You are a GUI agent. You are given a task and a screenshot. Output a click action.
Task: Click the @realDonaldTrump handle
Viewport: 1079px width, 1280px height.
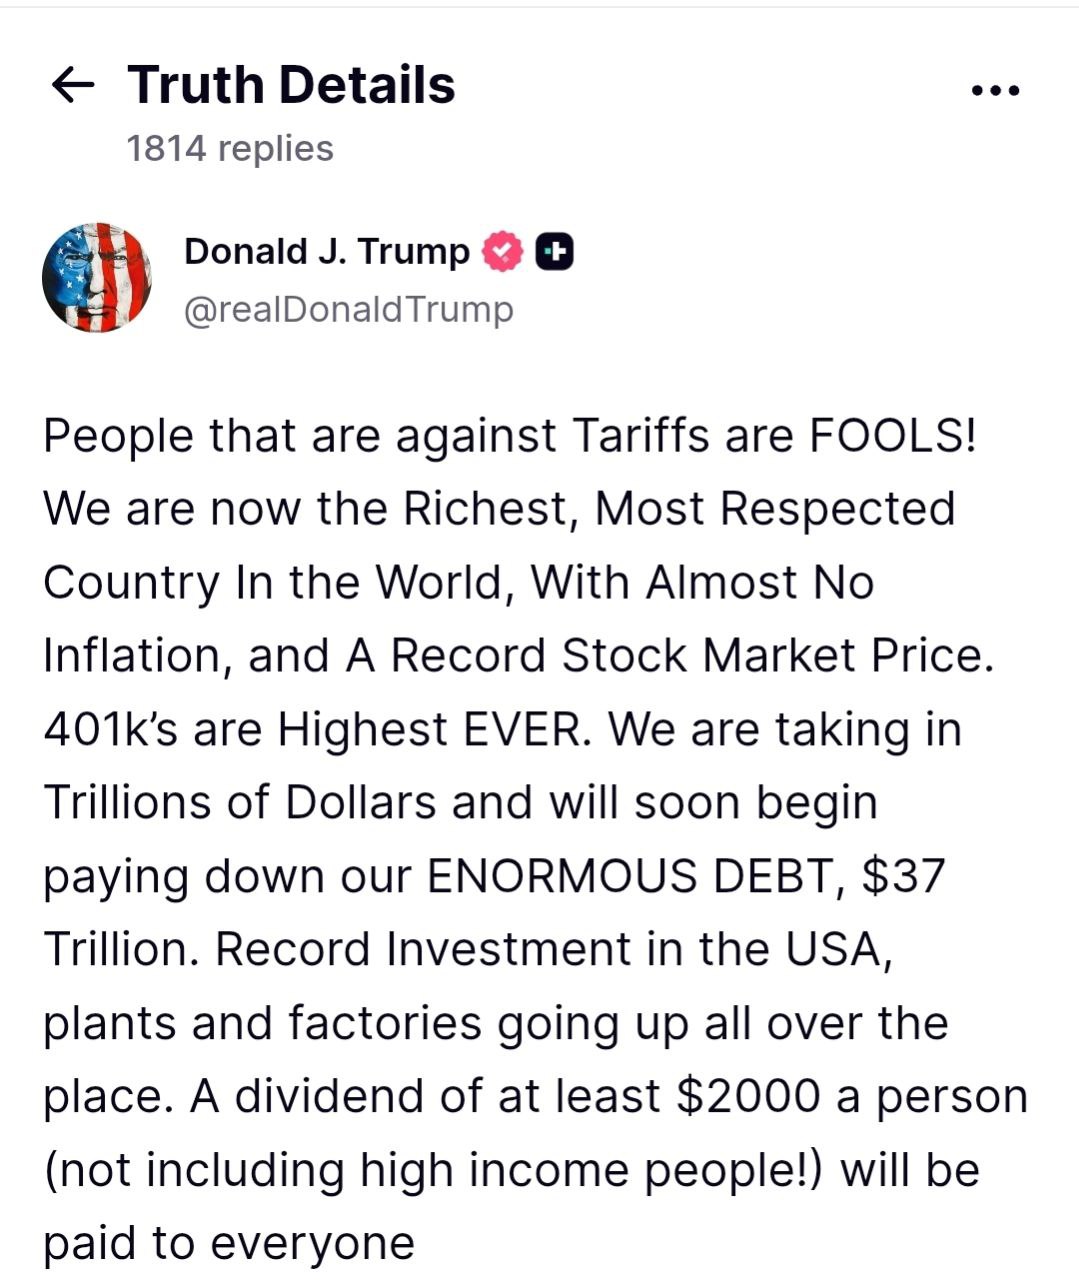point(348,309)
